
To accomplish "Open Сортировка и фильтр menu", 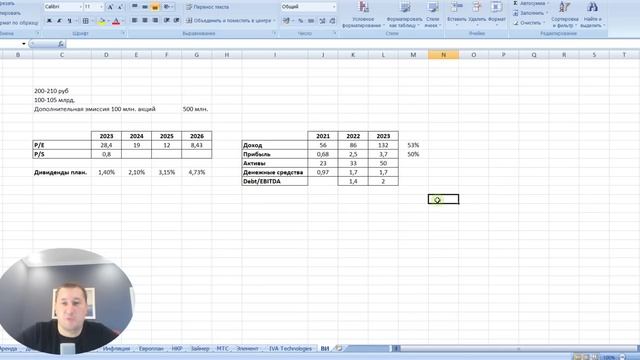I will click(564, 15).
